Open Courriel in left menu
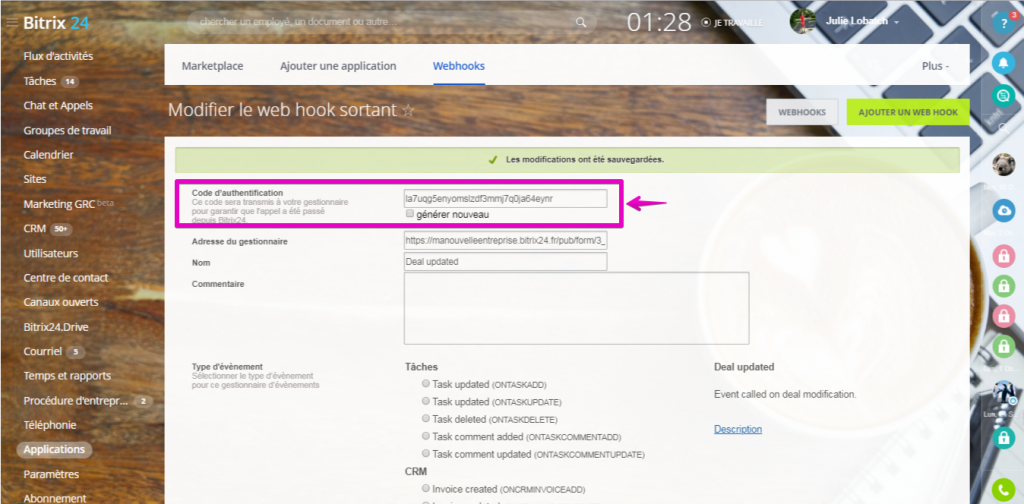1024x504 pixels. pyautogui.click(x=42, y=351)
